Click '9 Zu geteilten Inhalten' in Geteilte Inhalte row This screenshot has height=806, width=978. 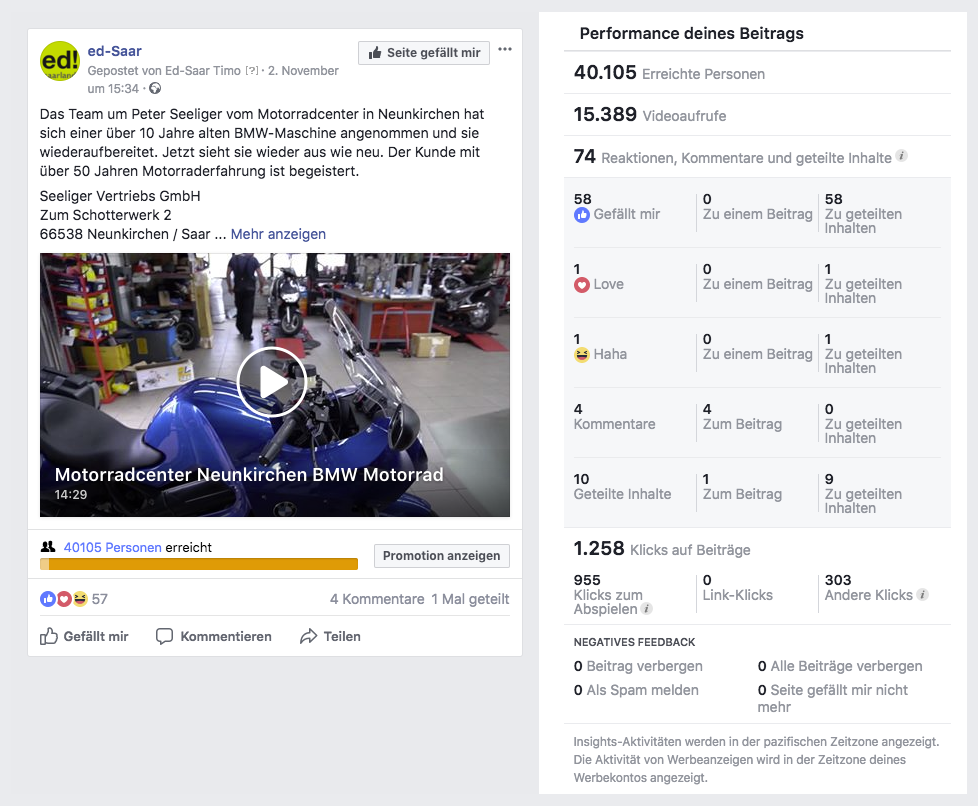[x=863, y=493]
